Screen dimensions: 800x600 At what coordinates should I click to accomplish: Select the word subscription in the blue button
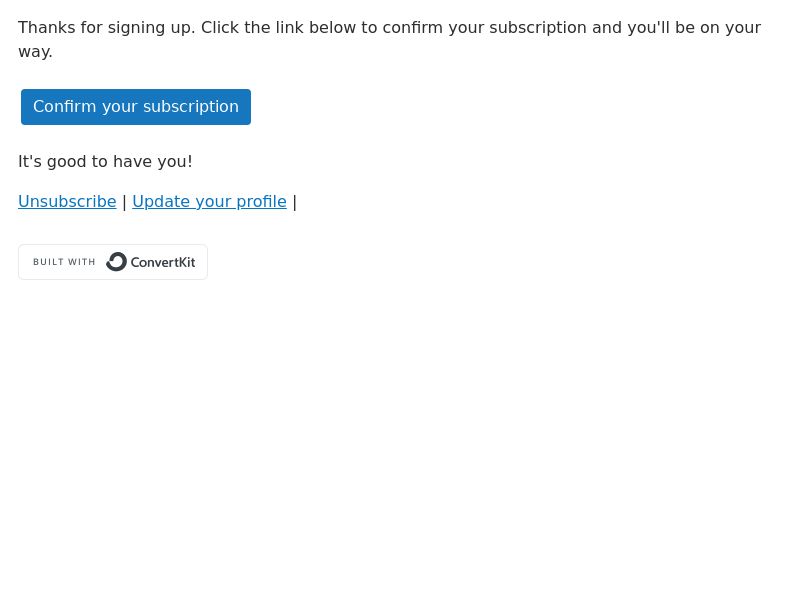click(191, 107)
